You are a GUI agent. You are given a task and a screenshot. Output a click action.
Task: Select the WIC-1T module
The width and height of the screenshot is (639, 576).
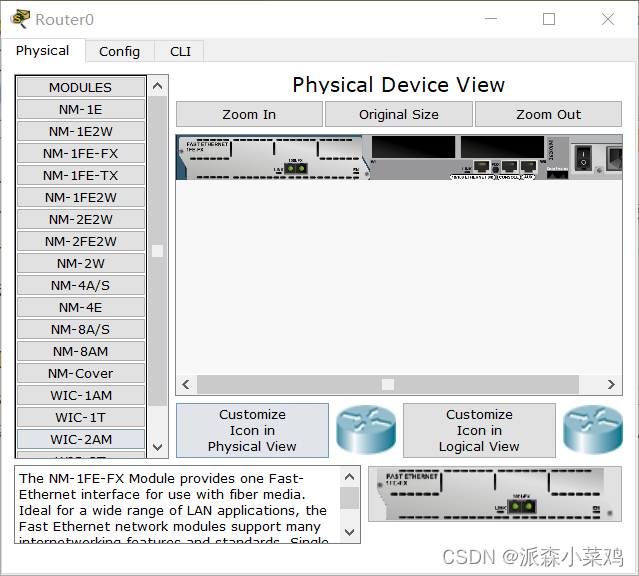tap(81, 417)
